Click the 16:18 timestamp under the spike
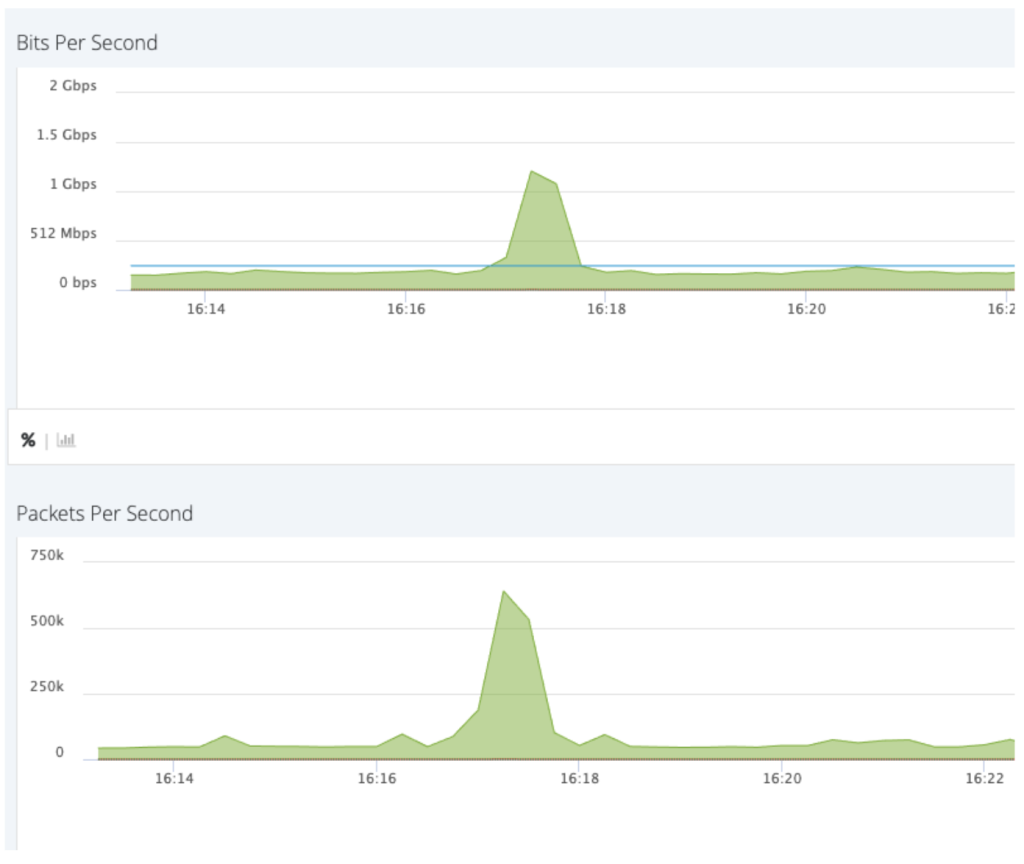Screen dimensions: 1024x864 609,309
